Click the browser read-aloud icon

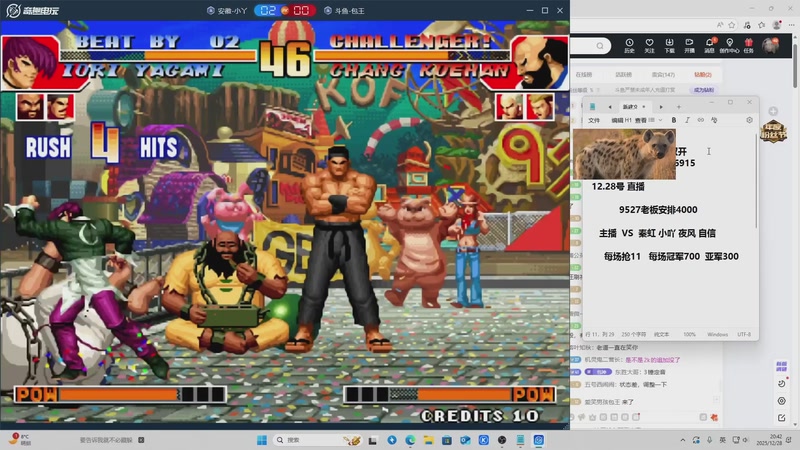[x=720, y=24]
